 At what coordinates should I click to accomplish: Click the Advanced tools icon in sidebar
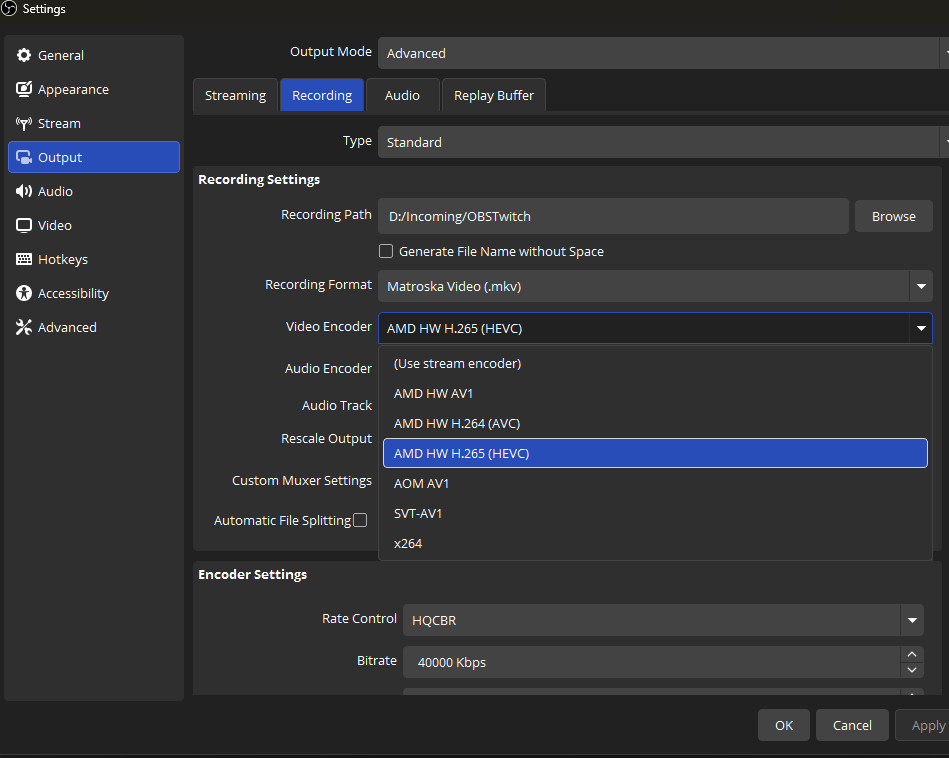(24, 328)
